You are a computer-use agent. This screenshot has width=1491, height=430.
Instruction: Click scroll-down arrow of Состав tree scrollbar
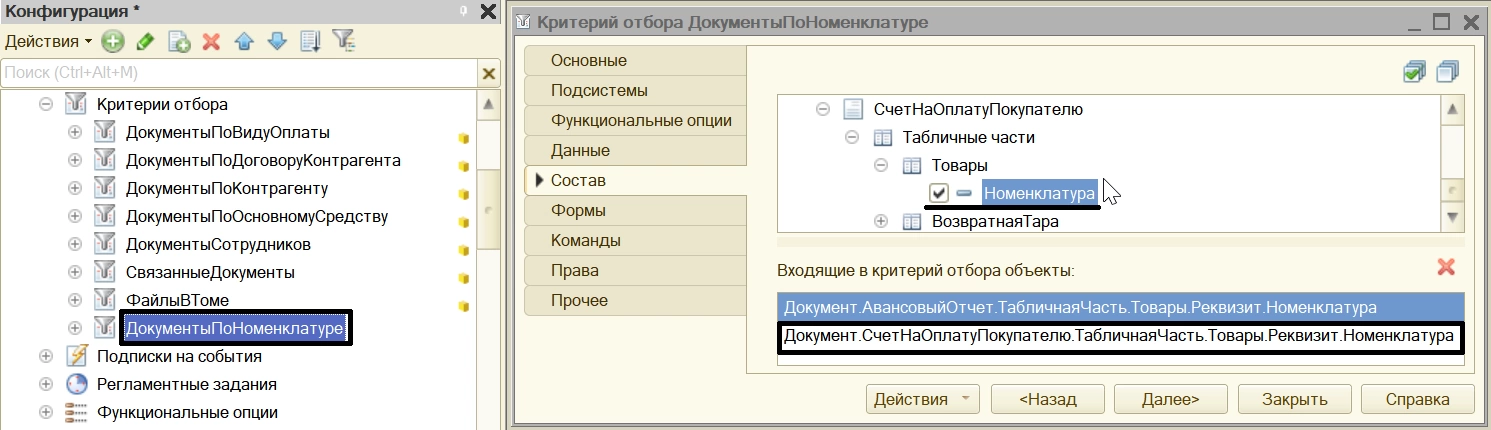[x=1452, y=218]
